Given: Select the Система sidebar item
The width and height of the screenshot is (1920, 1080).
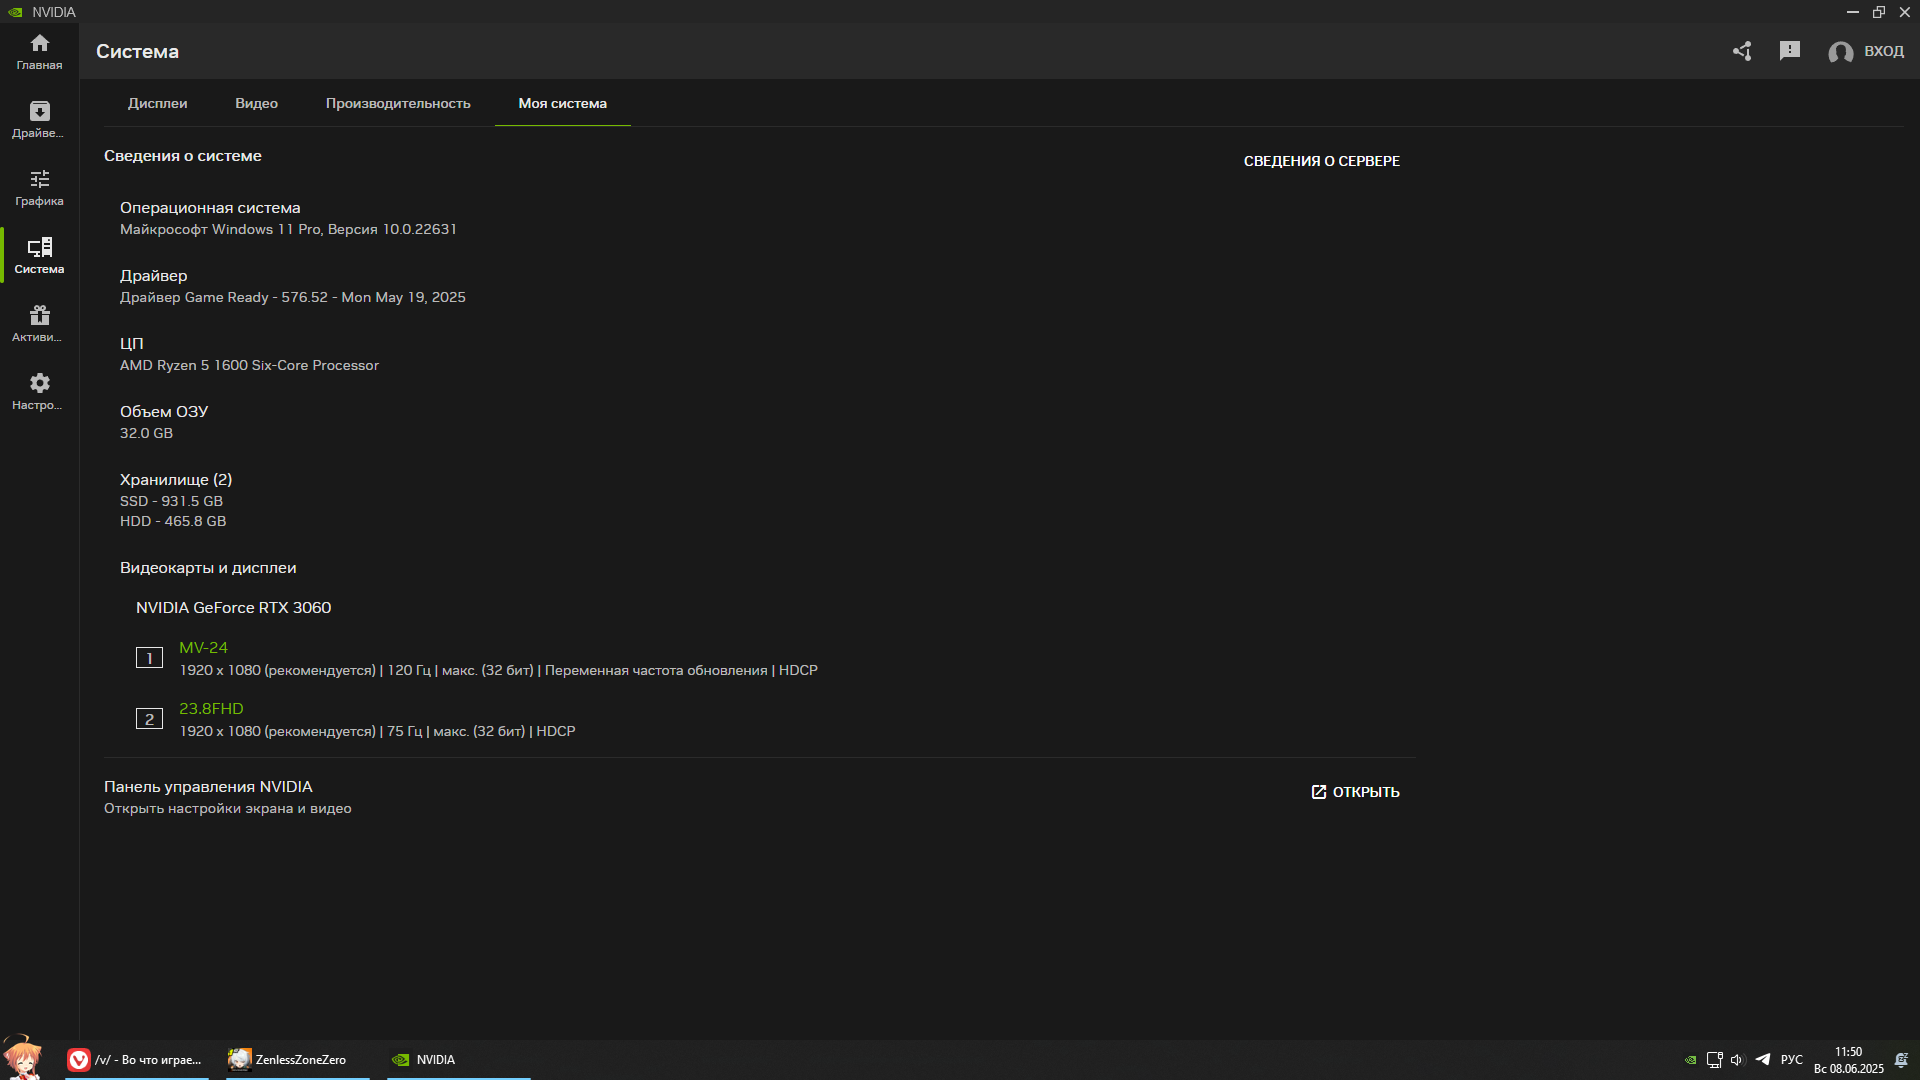Looking at the screenshot, I should point(39,256).
